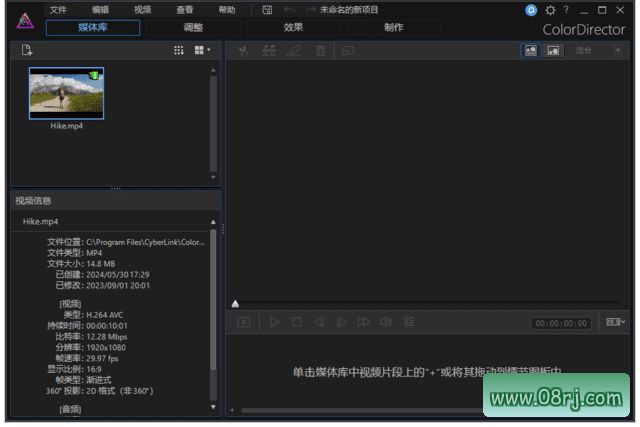Enable the storyboard-with-preview view mode button
The width and height of the screenshot is (640, 427).
pyautogui.click(x=531, y=51)
